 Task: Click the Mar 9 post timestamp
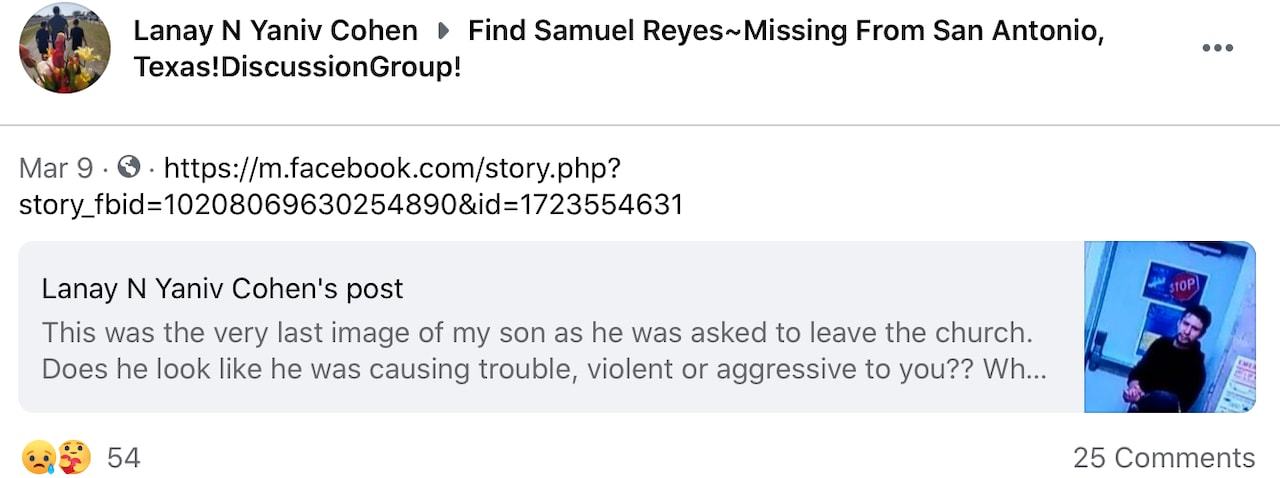click(x=56, y=167)
